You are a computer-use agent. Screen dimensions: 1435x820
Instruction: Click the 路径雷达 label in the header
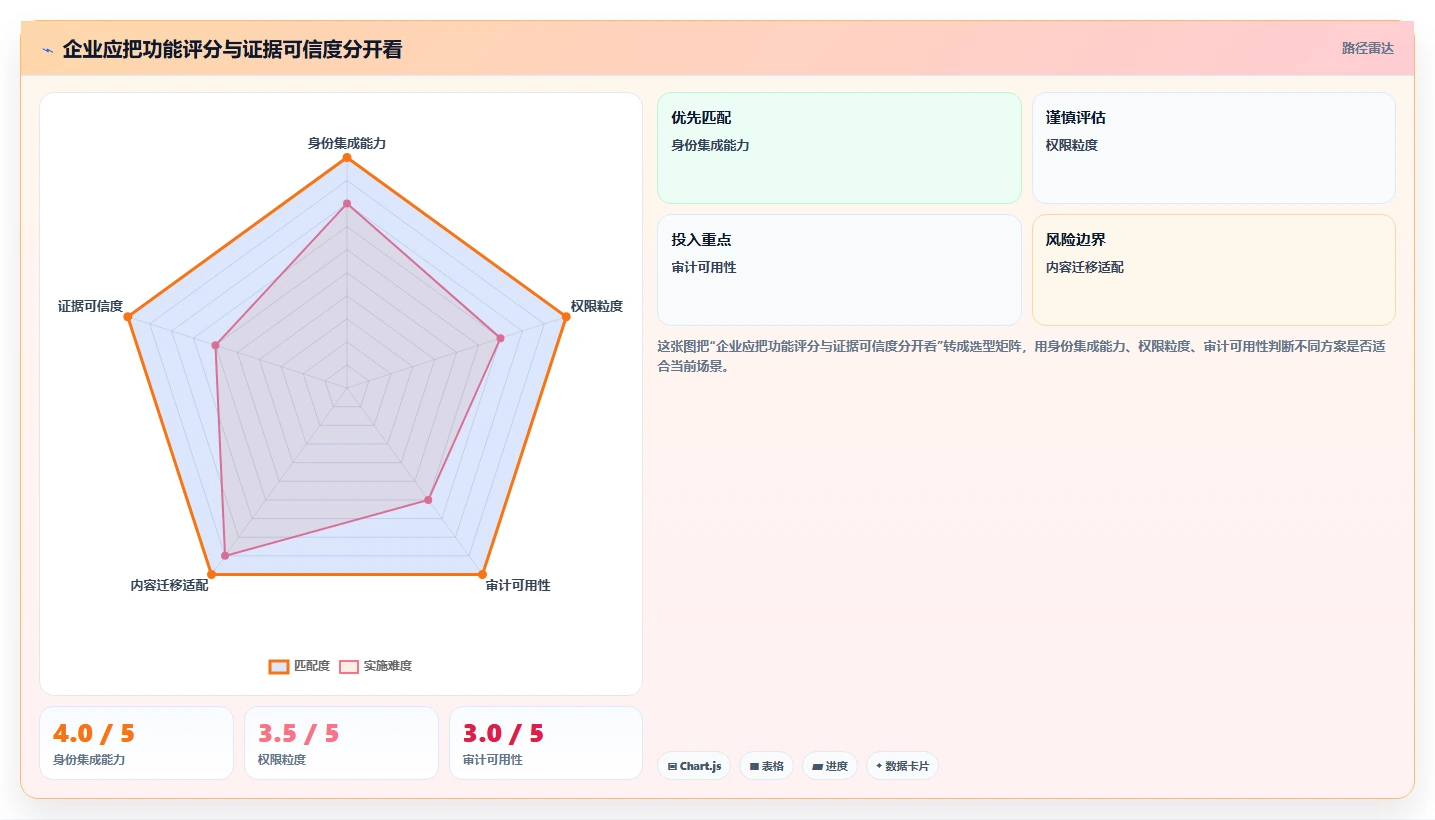(1367, 48)
